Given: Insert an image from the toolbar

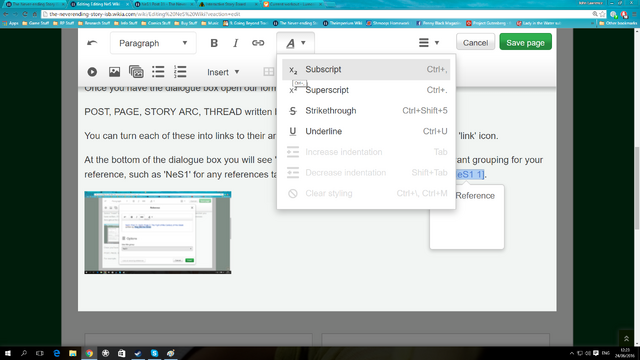Looking at the screenshot, I should coord(114,72).
